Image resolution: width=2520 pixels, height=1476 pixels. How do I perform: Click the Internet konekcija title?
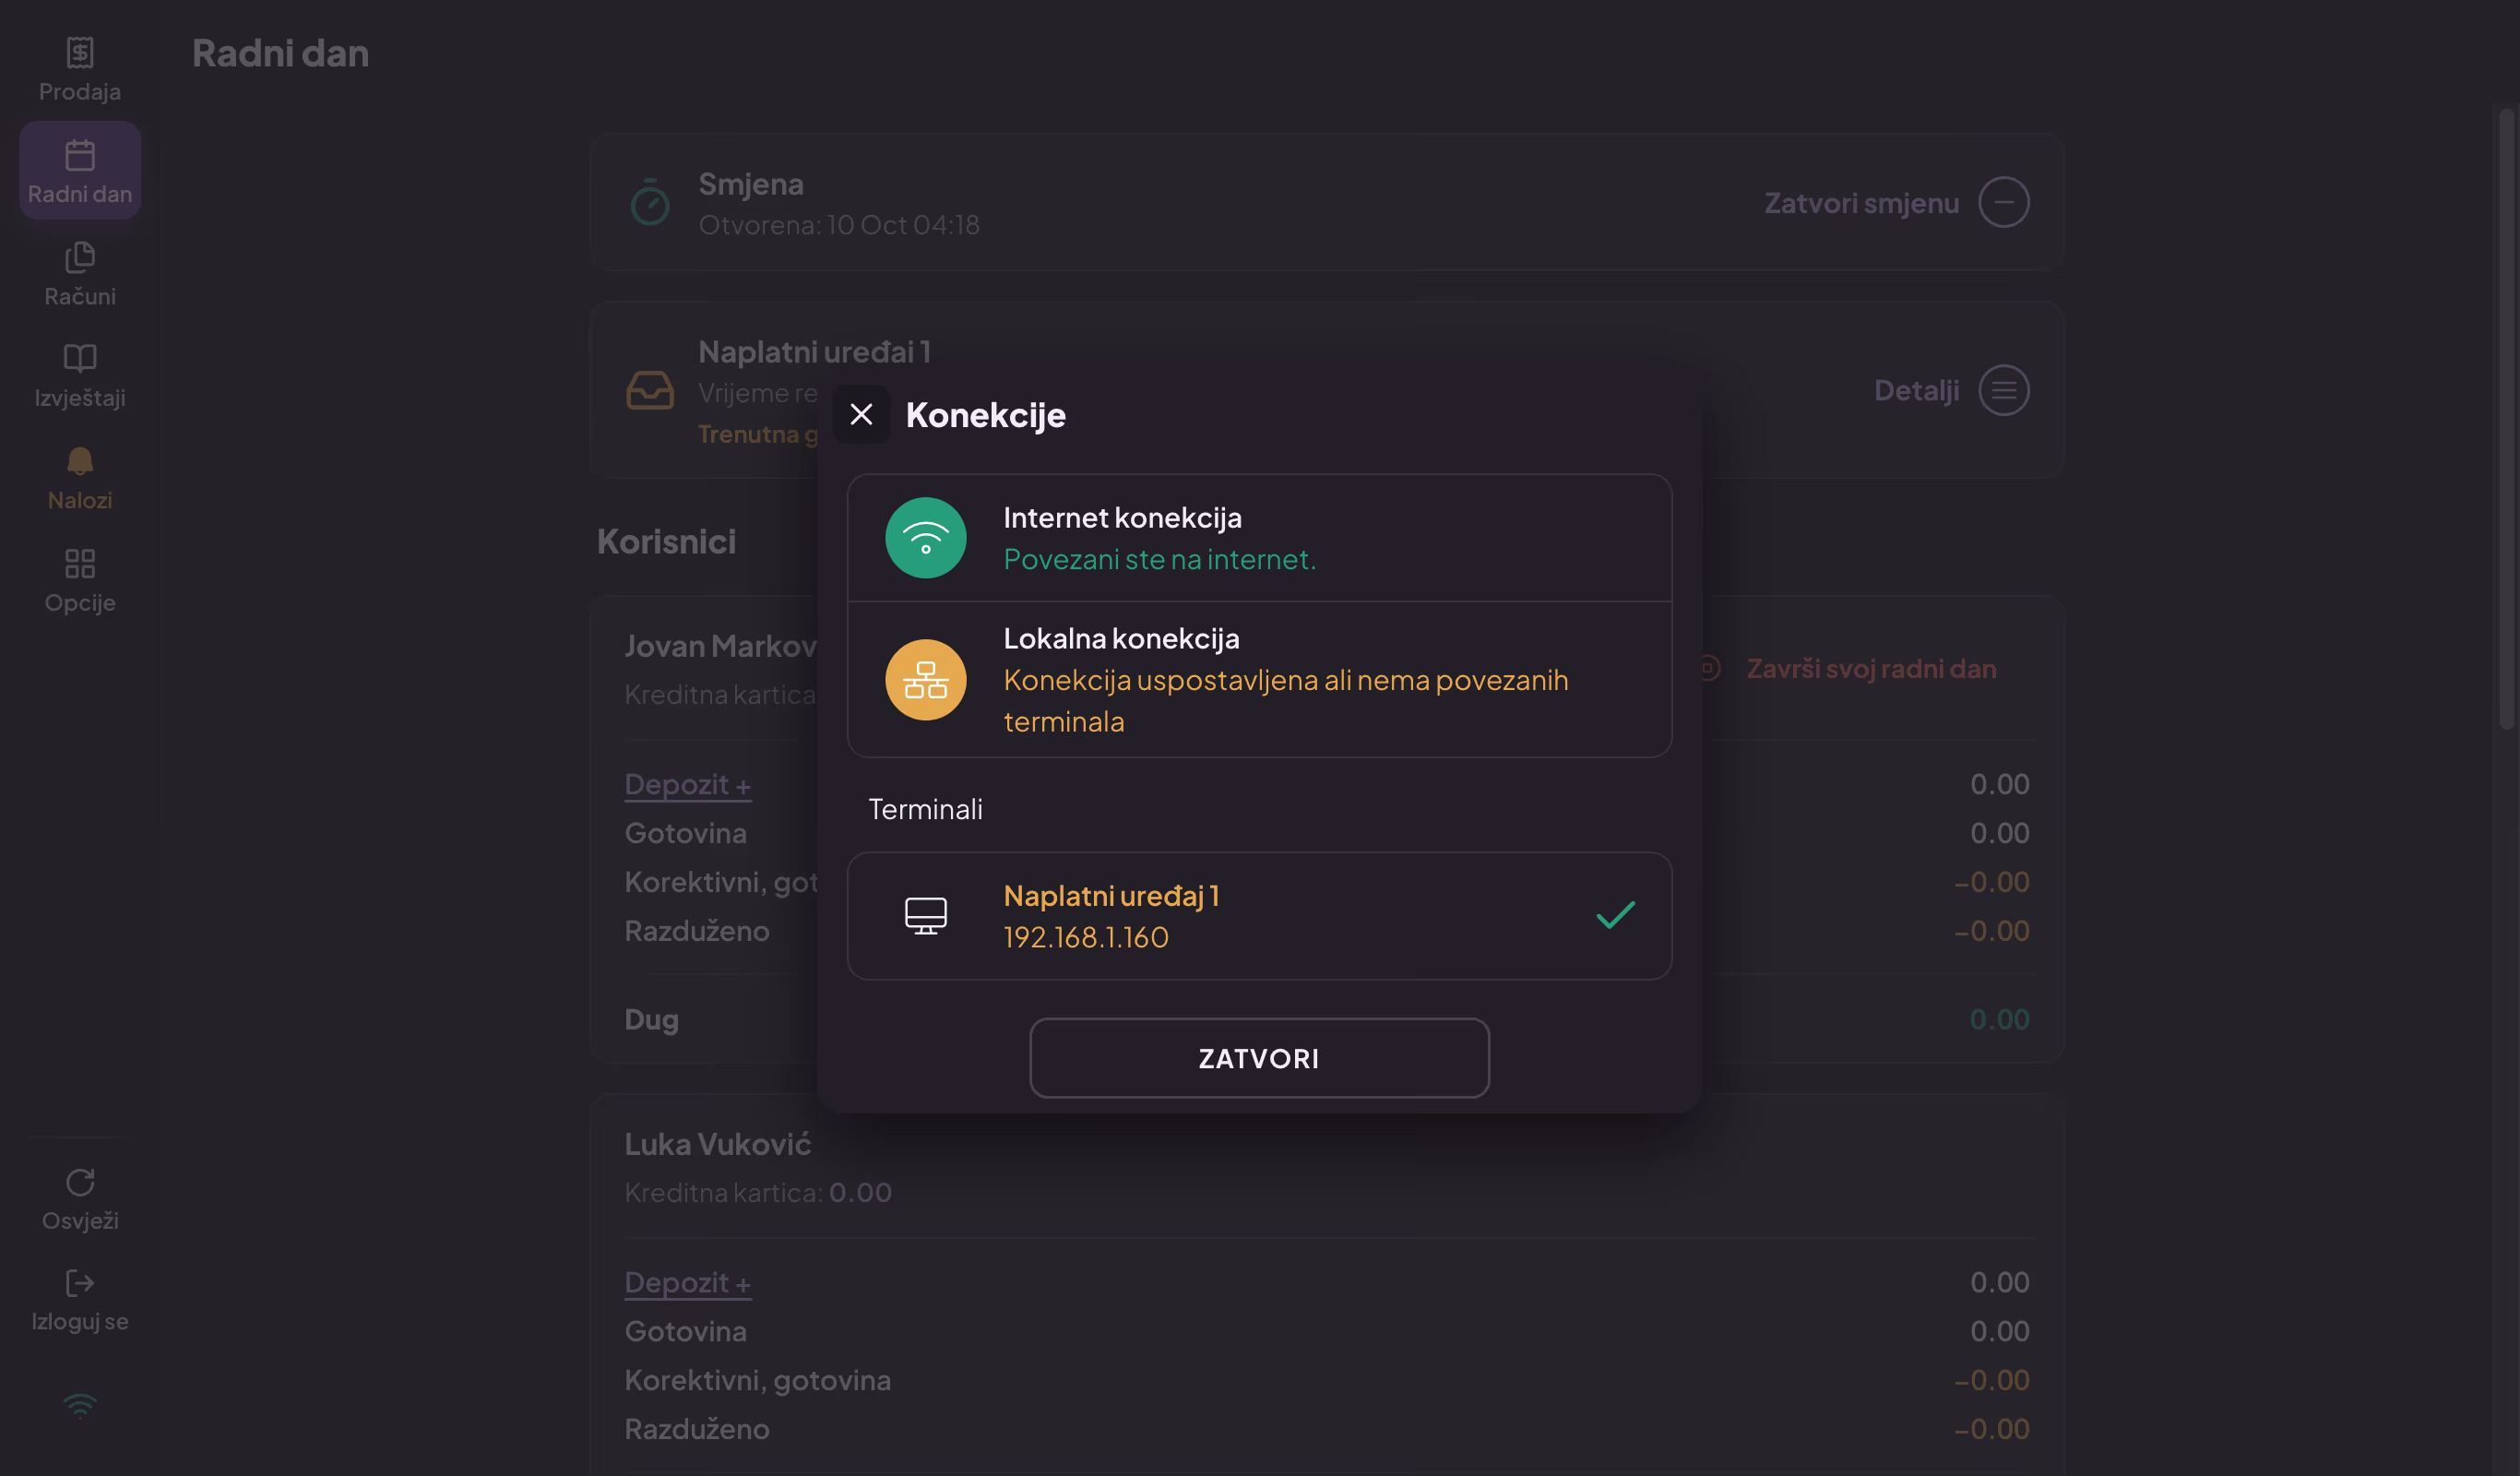[1122, 517]
